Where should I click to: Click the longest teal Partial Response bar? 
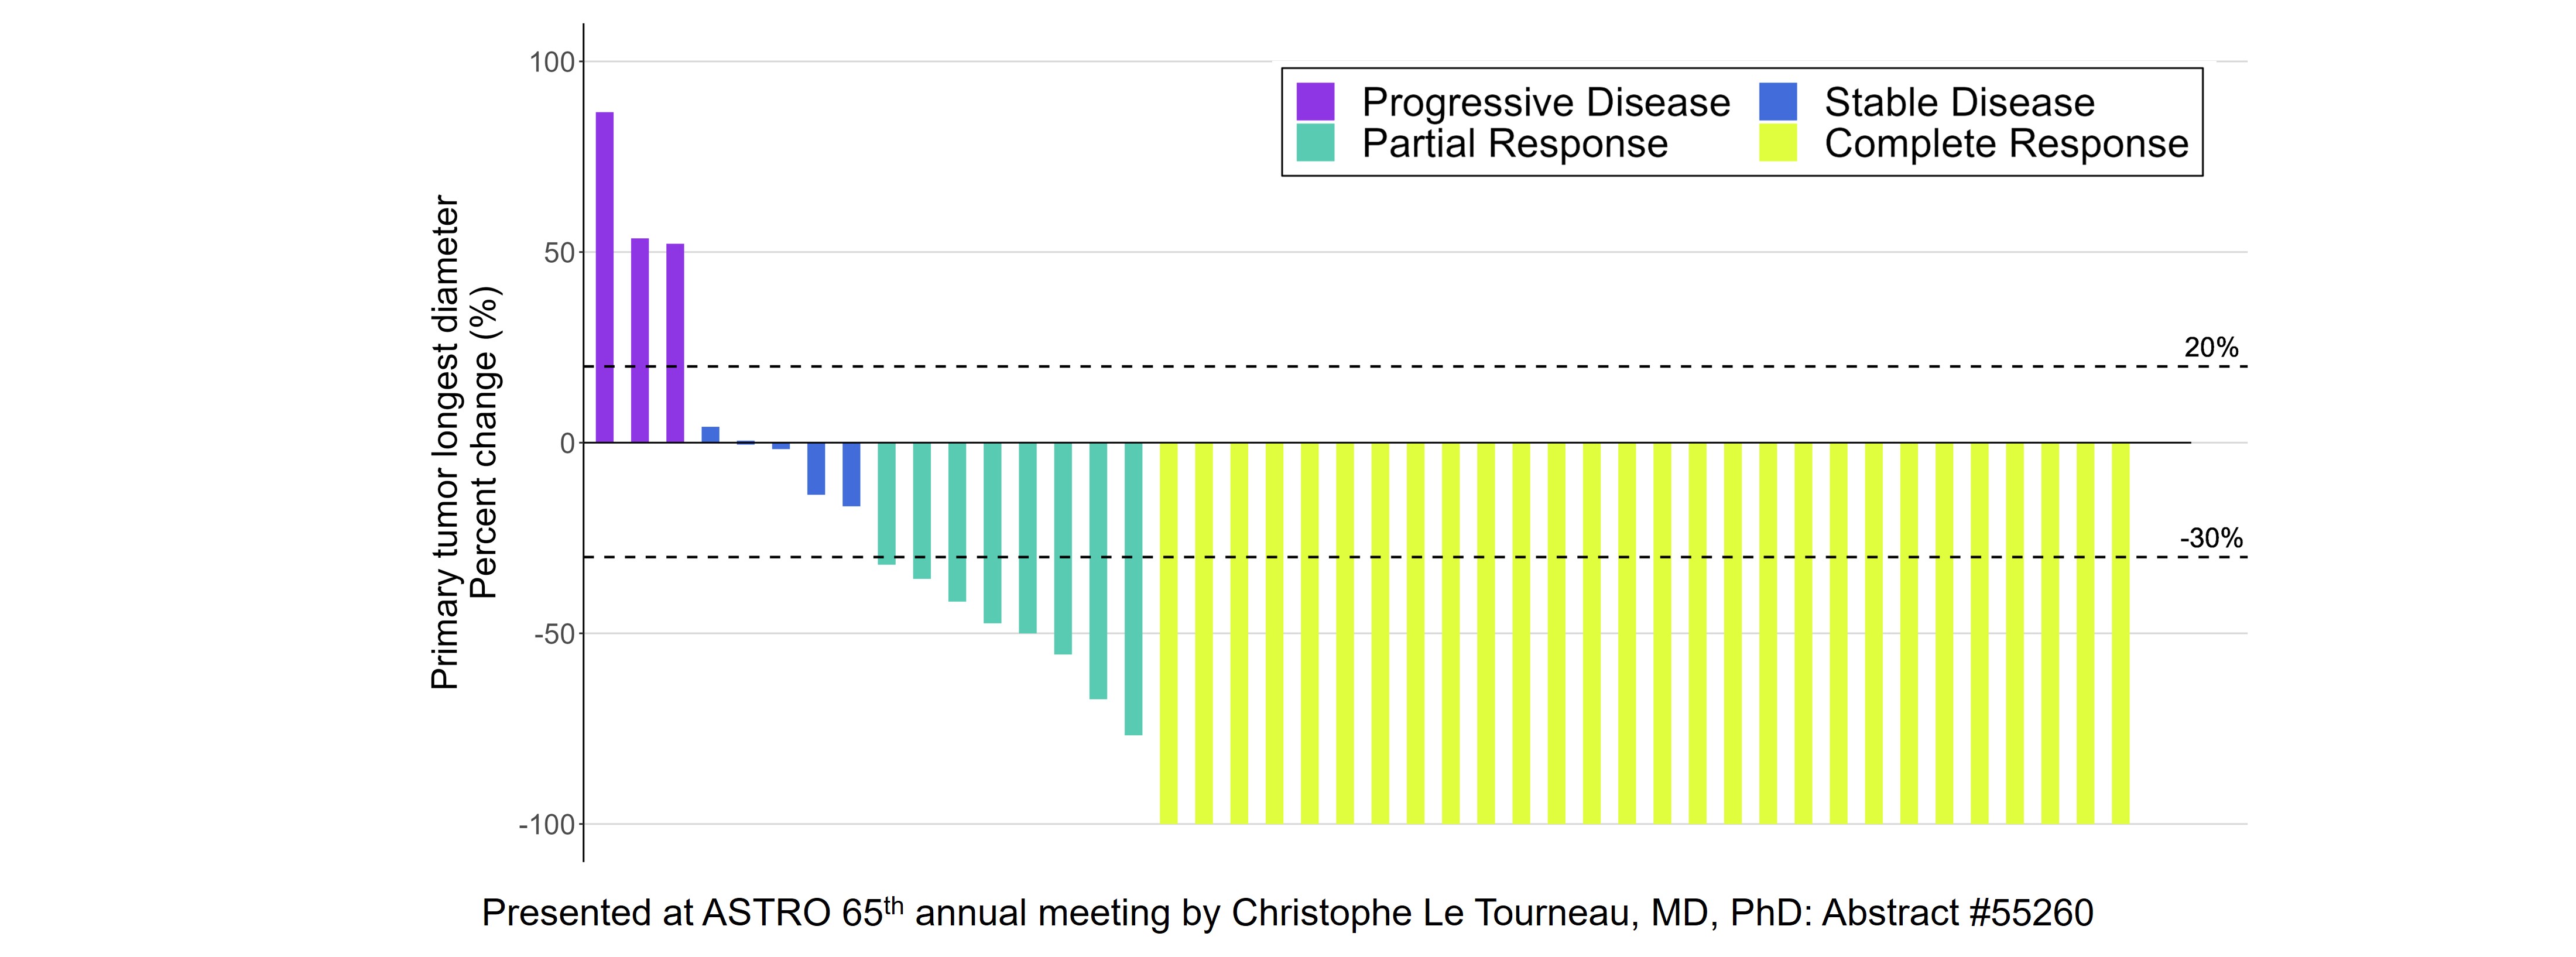pyautogui.click(x=1133, y=589)
